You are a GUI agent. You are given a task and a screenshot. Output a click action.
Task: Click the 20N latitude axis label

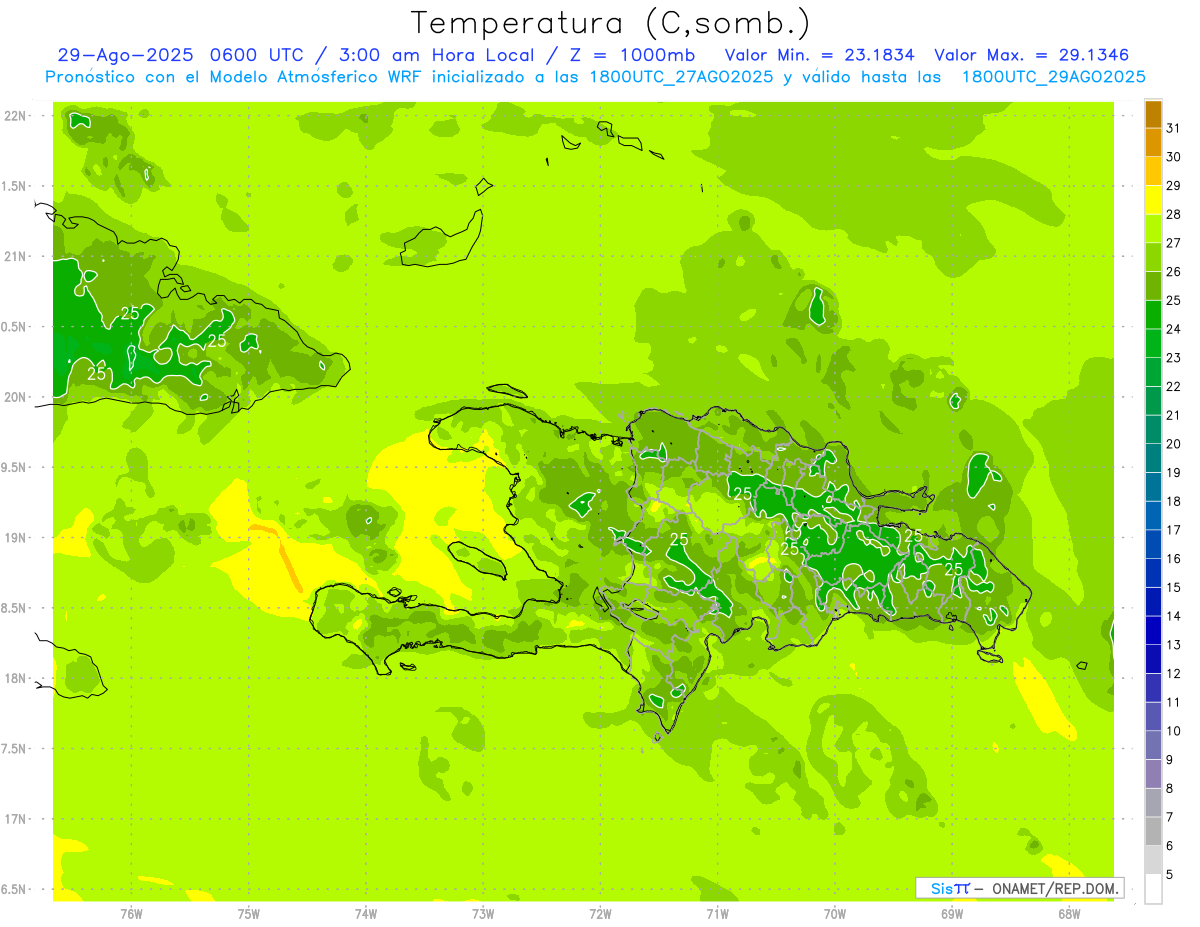16,397
